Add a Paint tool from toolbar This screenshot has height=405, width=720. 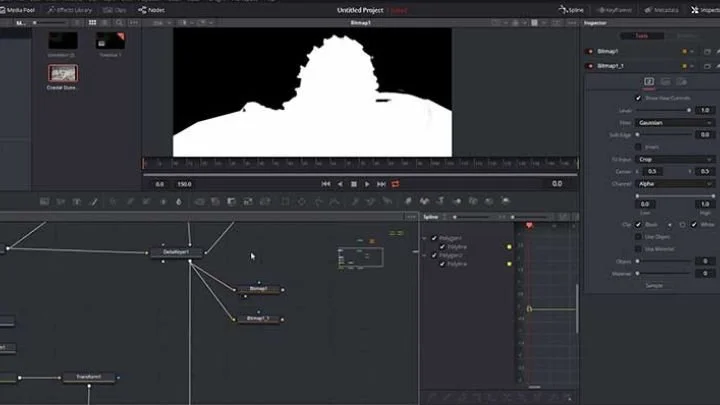coord(94,202)
